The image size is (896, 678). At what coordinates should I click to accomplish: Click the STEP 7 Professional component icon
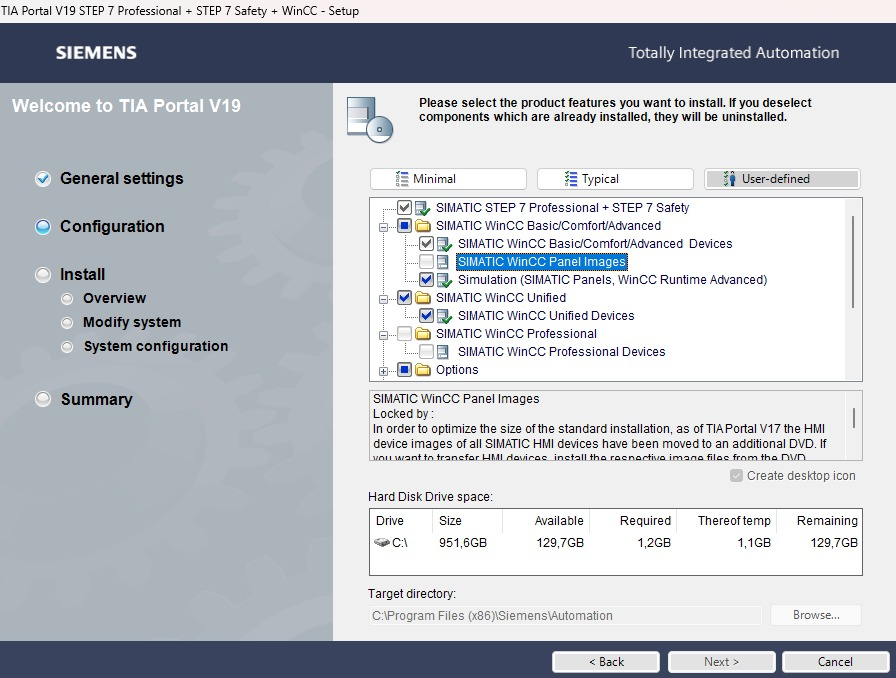[423, 208]
